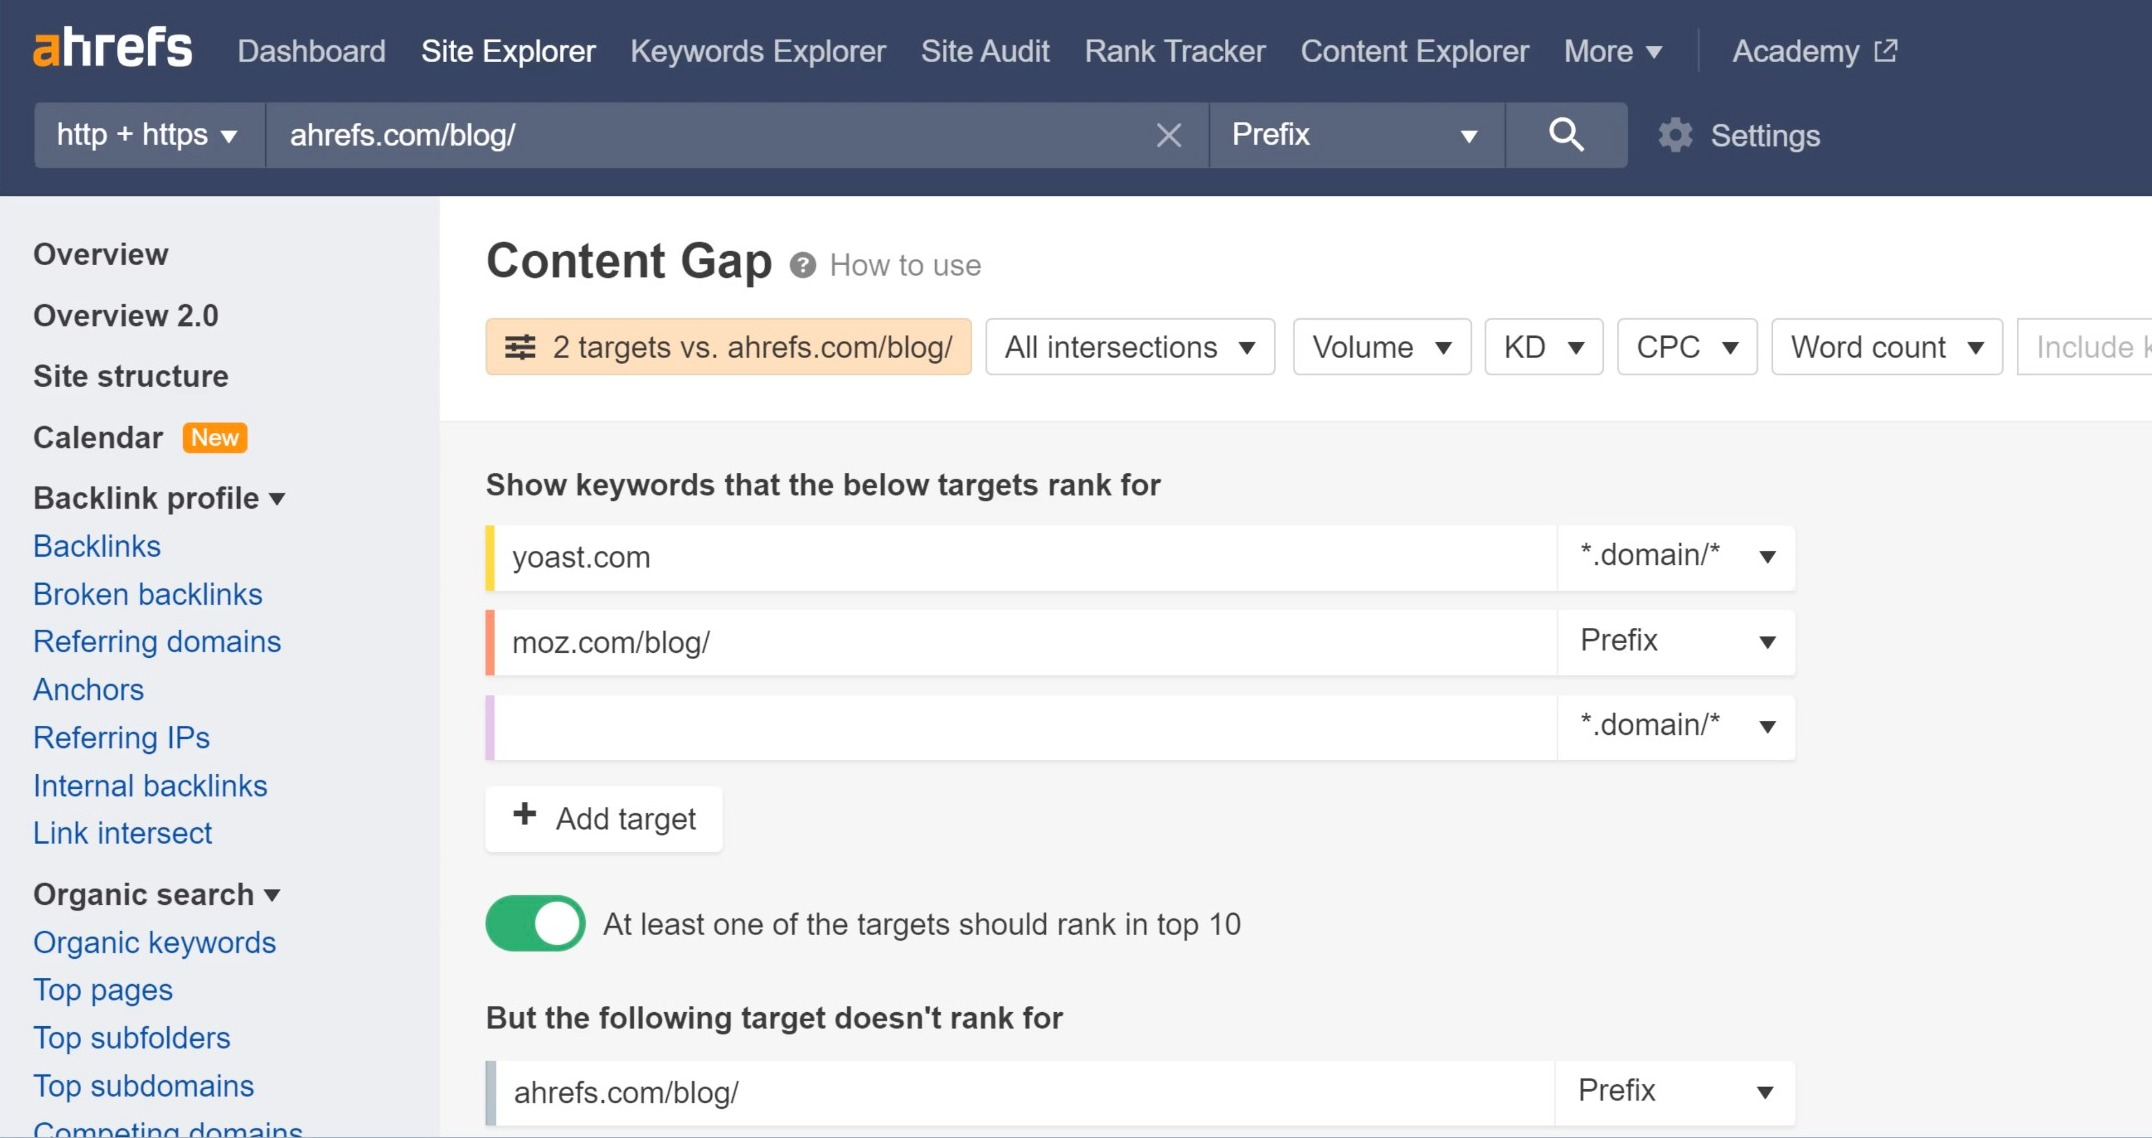This screenshot has width=2152, height=1138.
Task: Open Rank Tracker
Action: [x=1175, y=51]
